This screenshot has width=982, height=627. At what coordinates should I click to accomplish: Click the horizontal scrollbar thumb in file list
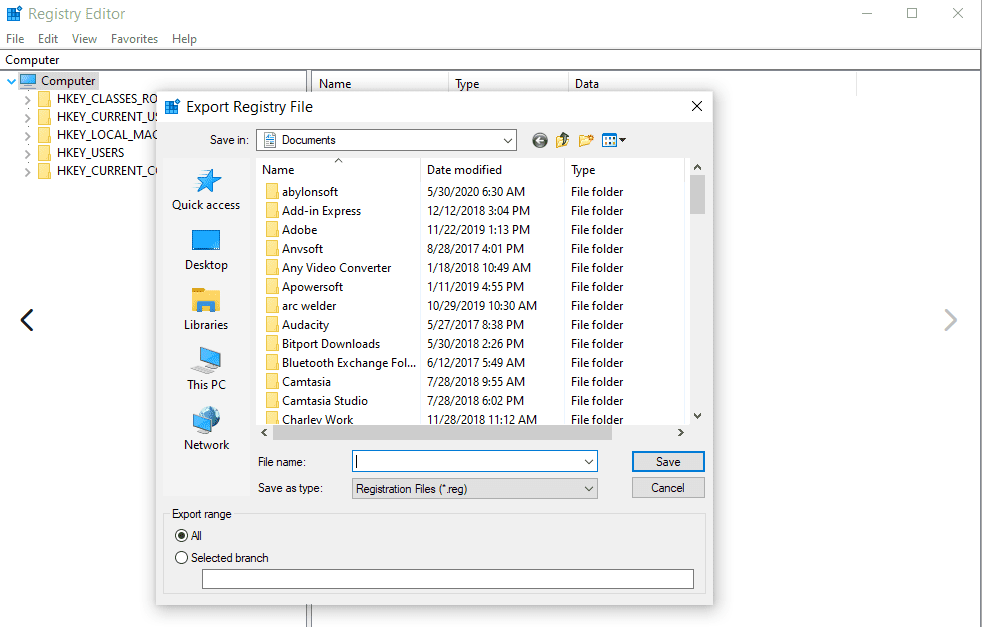click(442, 433)
